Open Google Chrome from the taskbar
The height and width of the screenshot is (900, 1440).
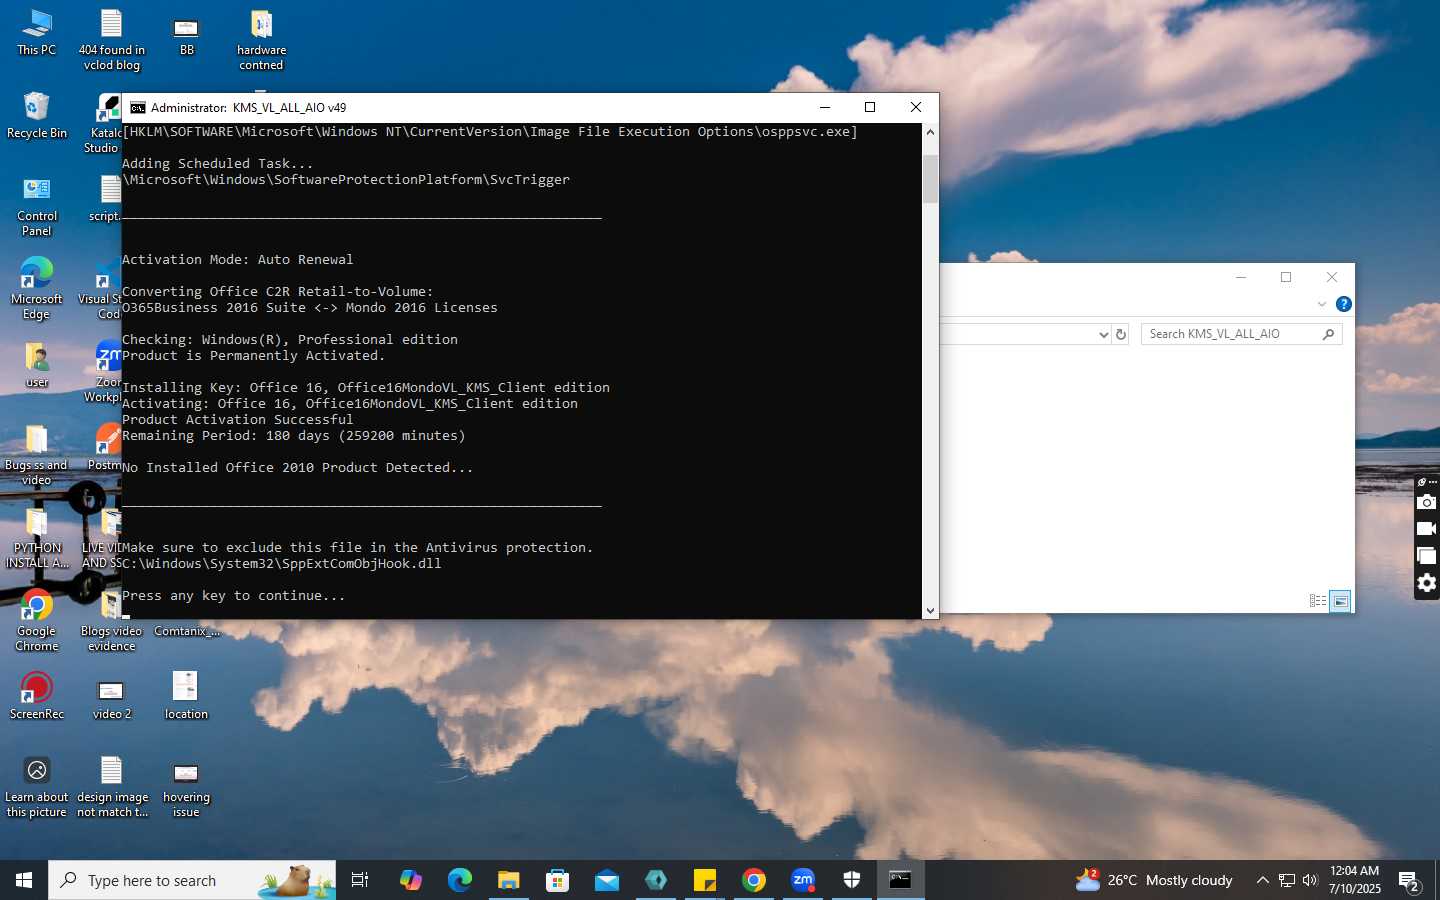pos(754,880)
